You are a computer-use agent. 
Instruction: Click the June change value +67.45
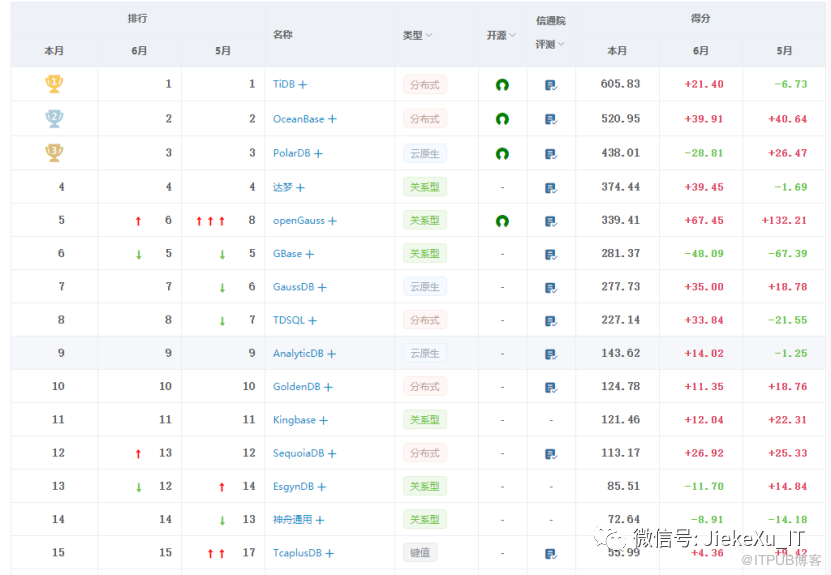[704, 220]
